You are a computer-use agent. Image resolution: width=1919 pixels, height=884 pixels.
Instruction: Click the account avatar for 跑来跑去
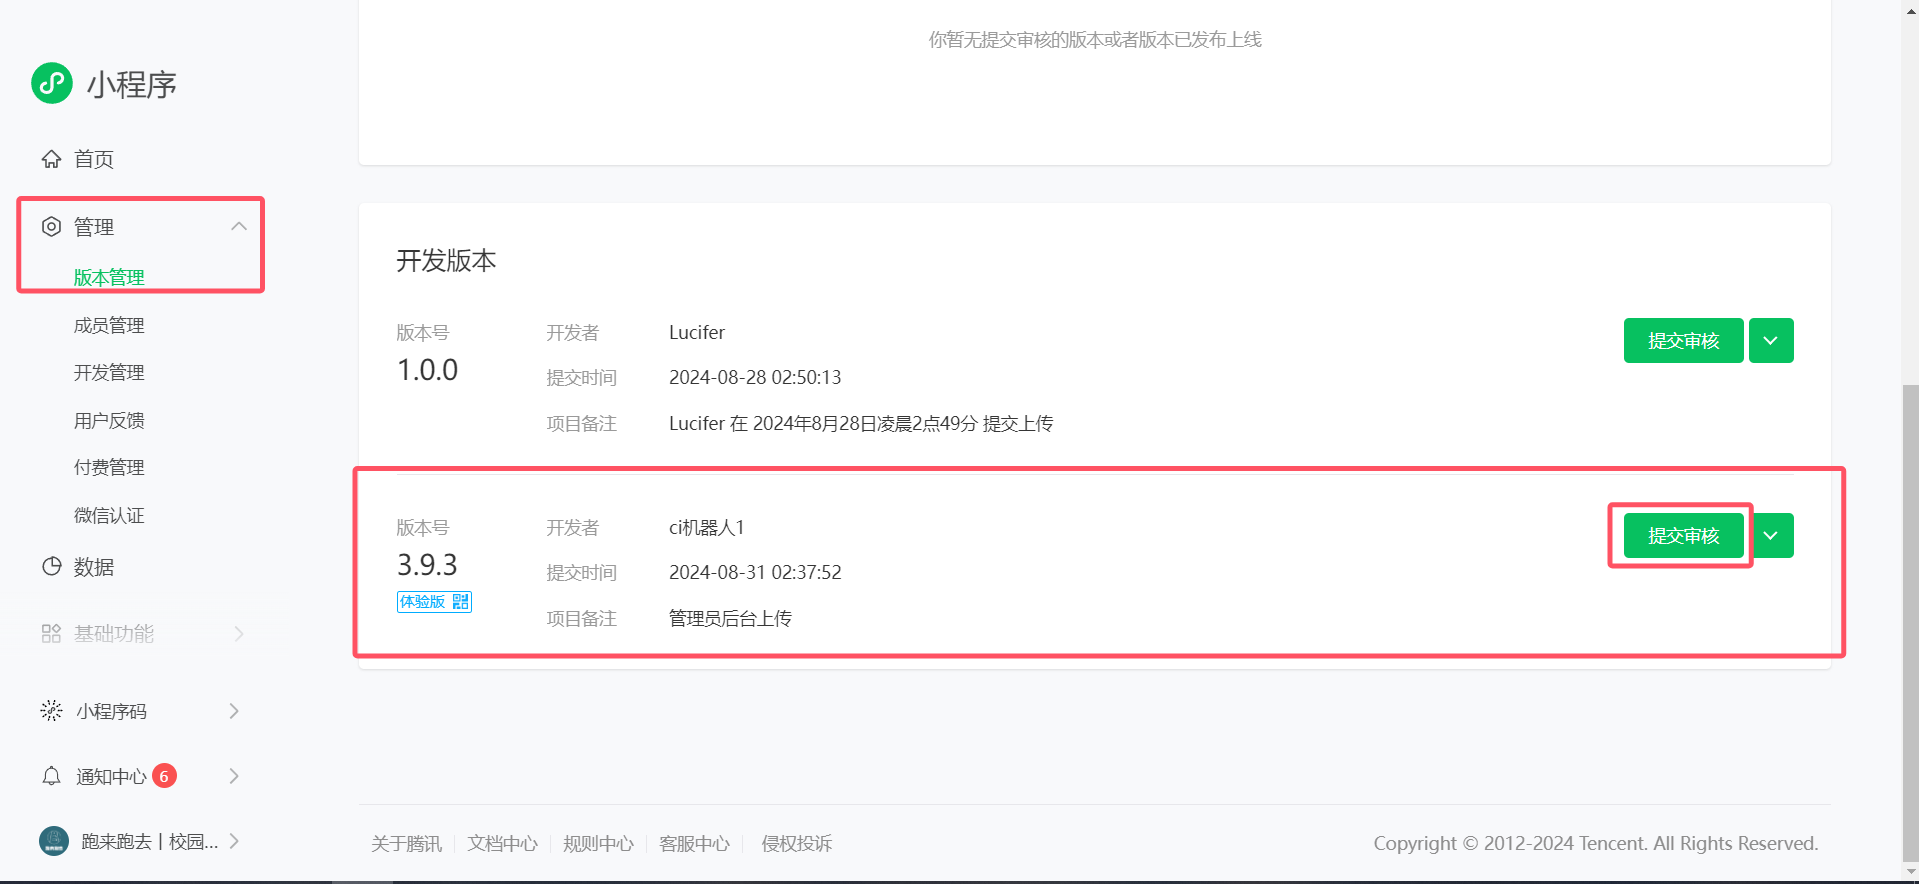[x=54, y=841]
